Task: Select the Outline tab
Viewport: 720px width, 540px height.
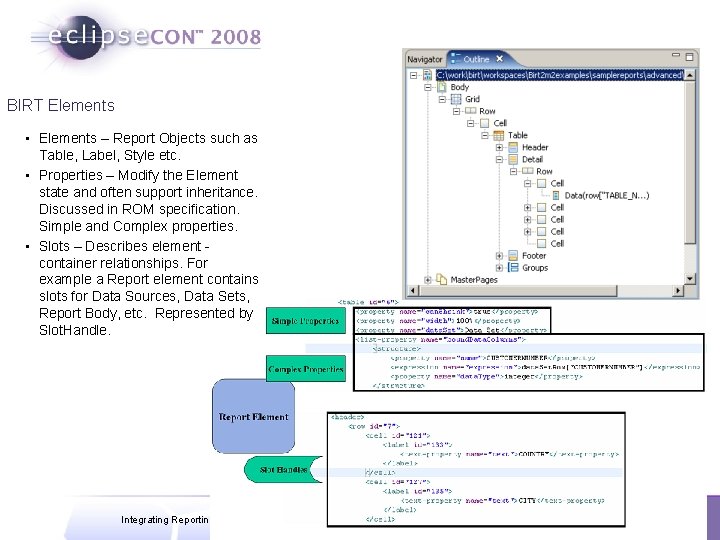Action: [476, 59]
